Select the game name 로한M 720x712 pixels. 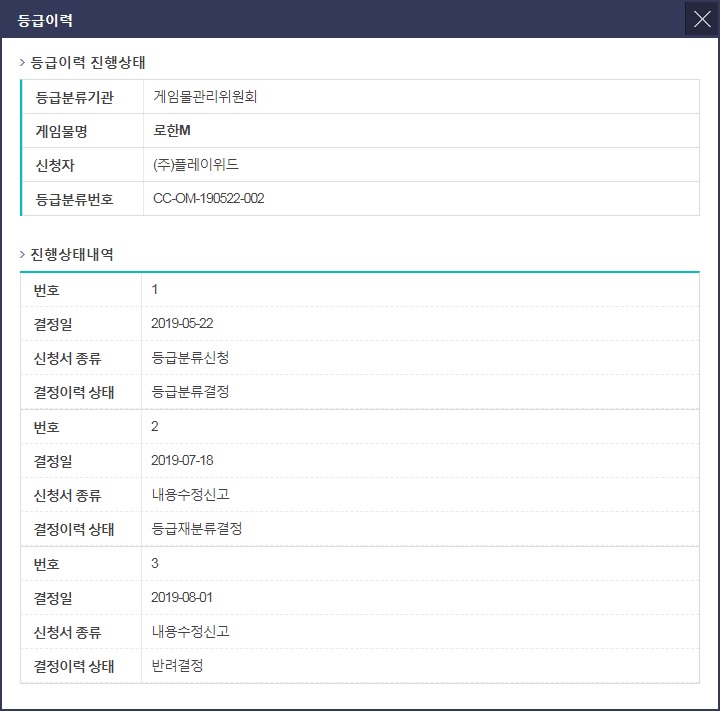171,131
